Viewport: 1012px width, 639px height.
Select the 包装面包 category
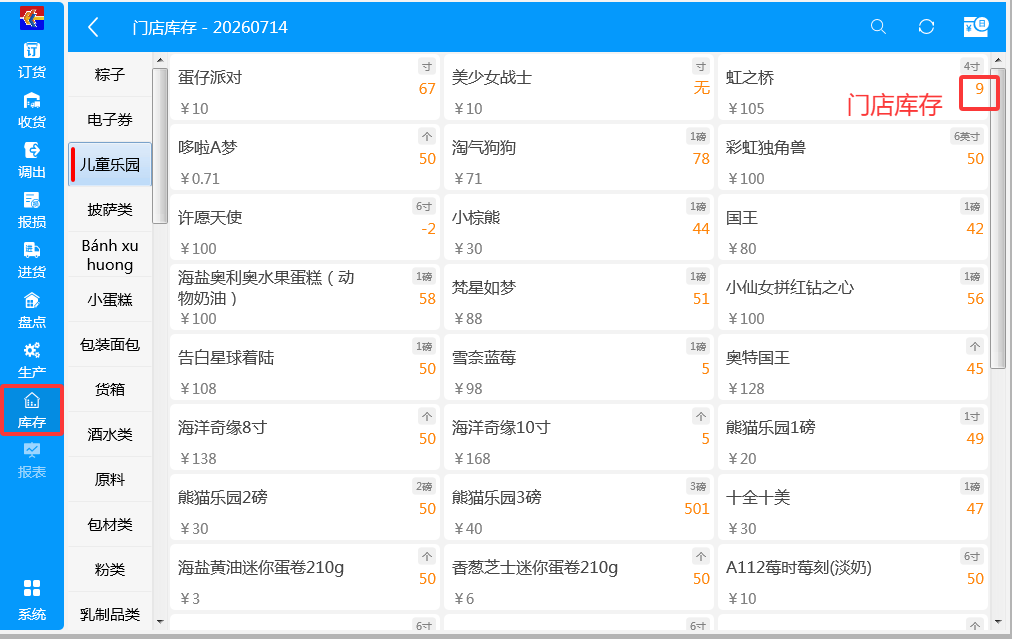click(x=110, y=345)
